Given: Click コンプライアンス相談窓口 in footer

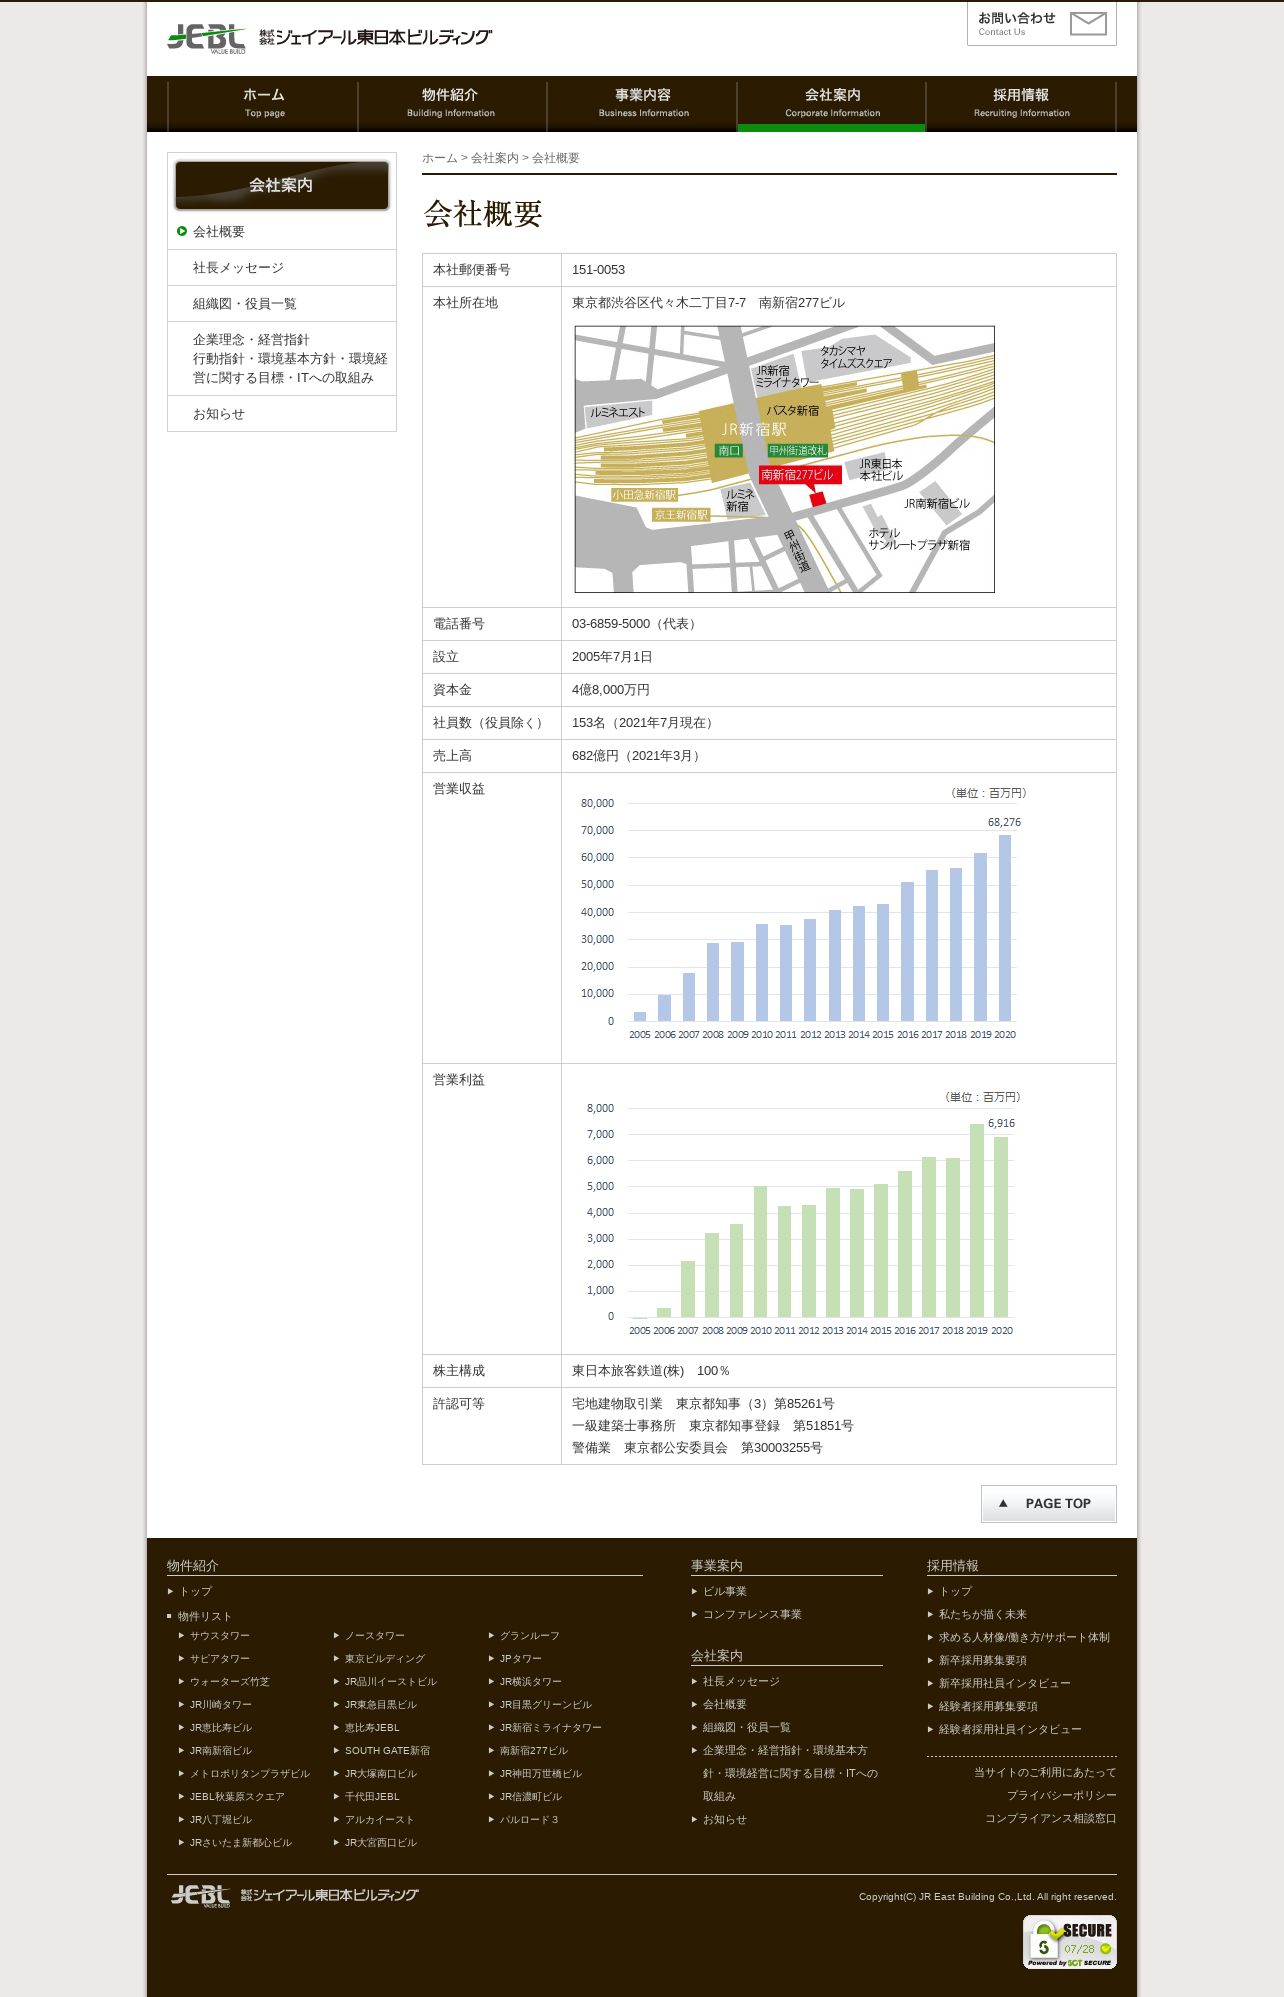Looking at the screenshot, I should tap(1051, 1819).
